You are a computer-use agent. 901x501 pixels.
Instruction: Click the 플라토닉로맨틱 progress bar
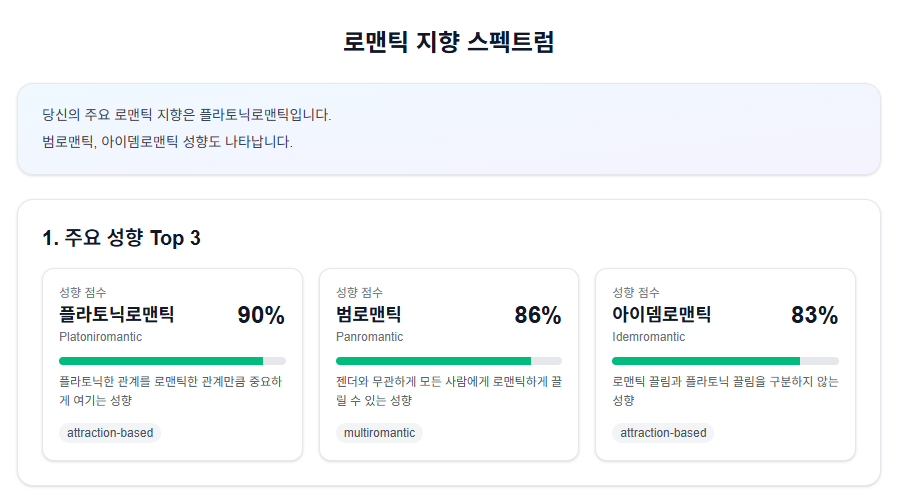172,361
